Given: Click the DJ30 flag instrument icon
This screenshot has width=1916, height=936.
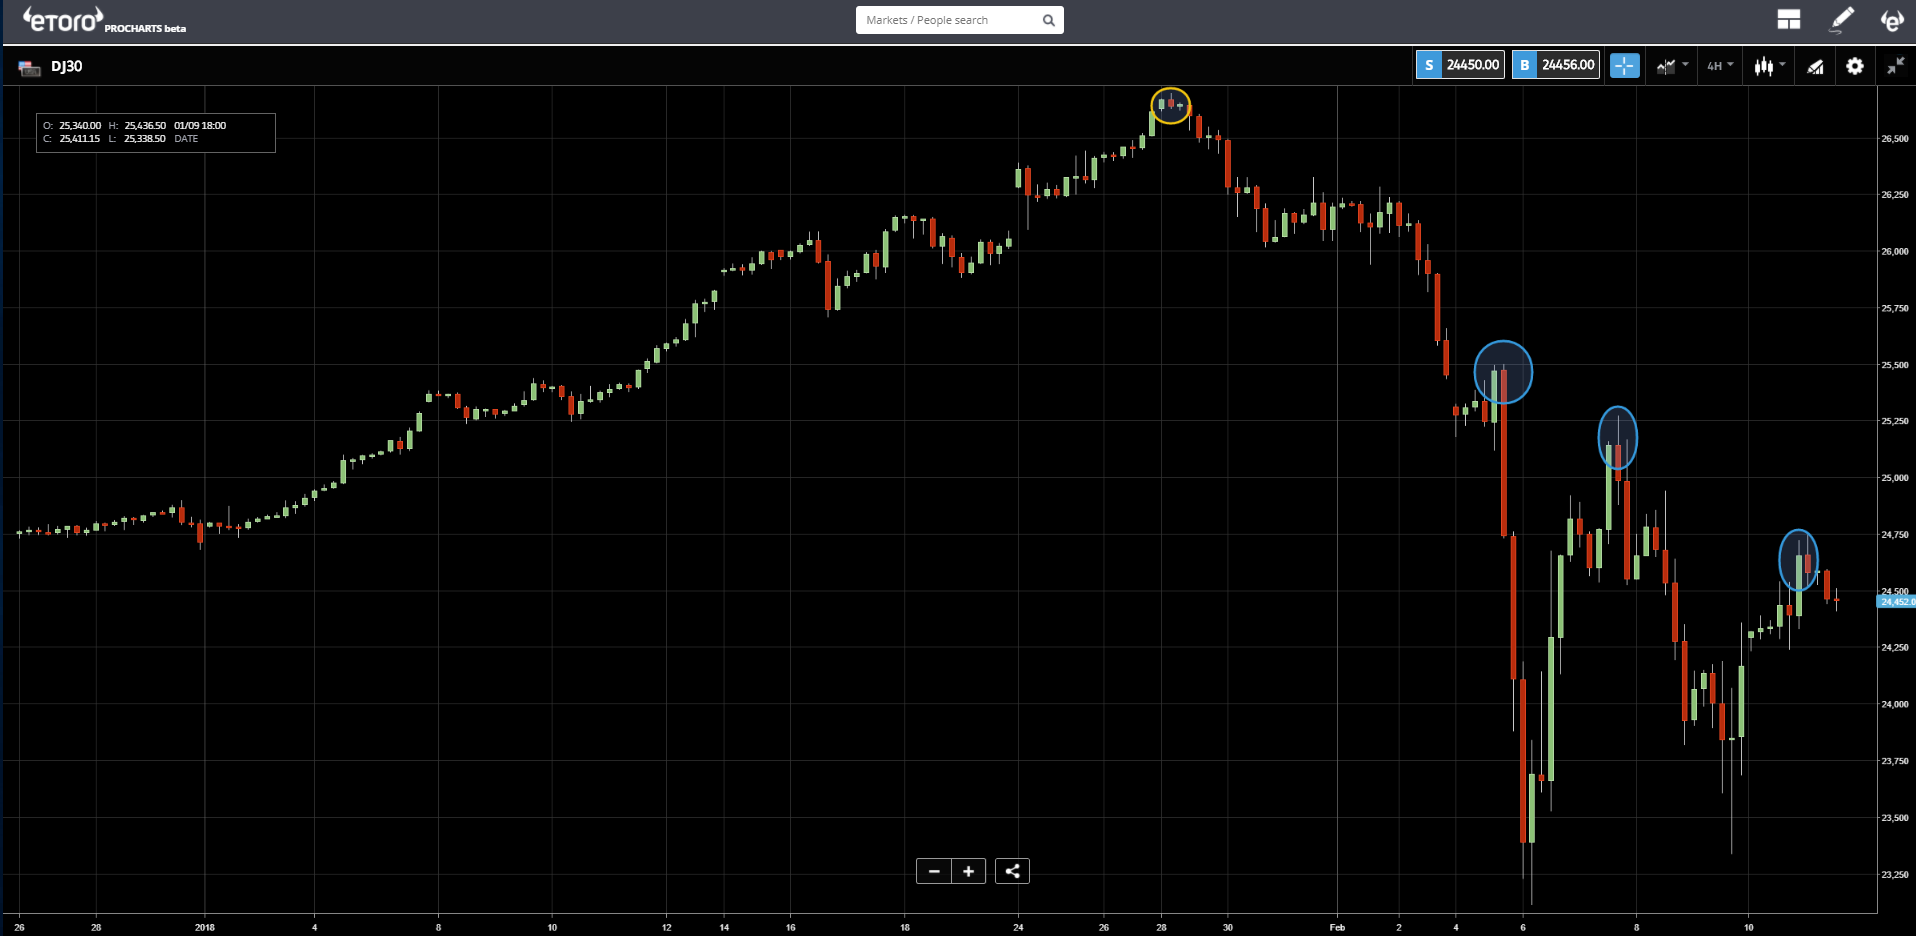Looking at the screenshot, I should 29,67.
